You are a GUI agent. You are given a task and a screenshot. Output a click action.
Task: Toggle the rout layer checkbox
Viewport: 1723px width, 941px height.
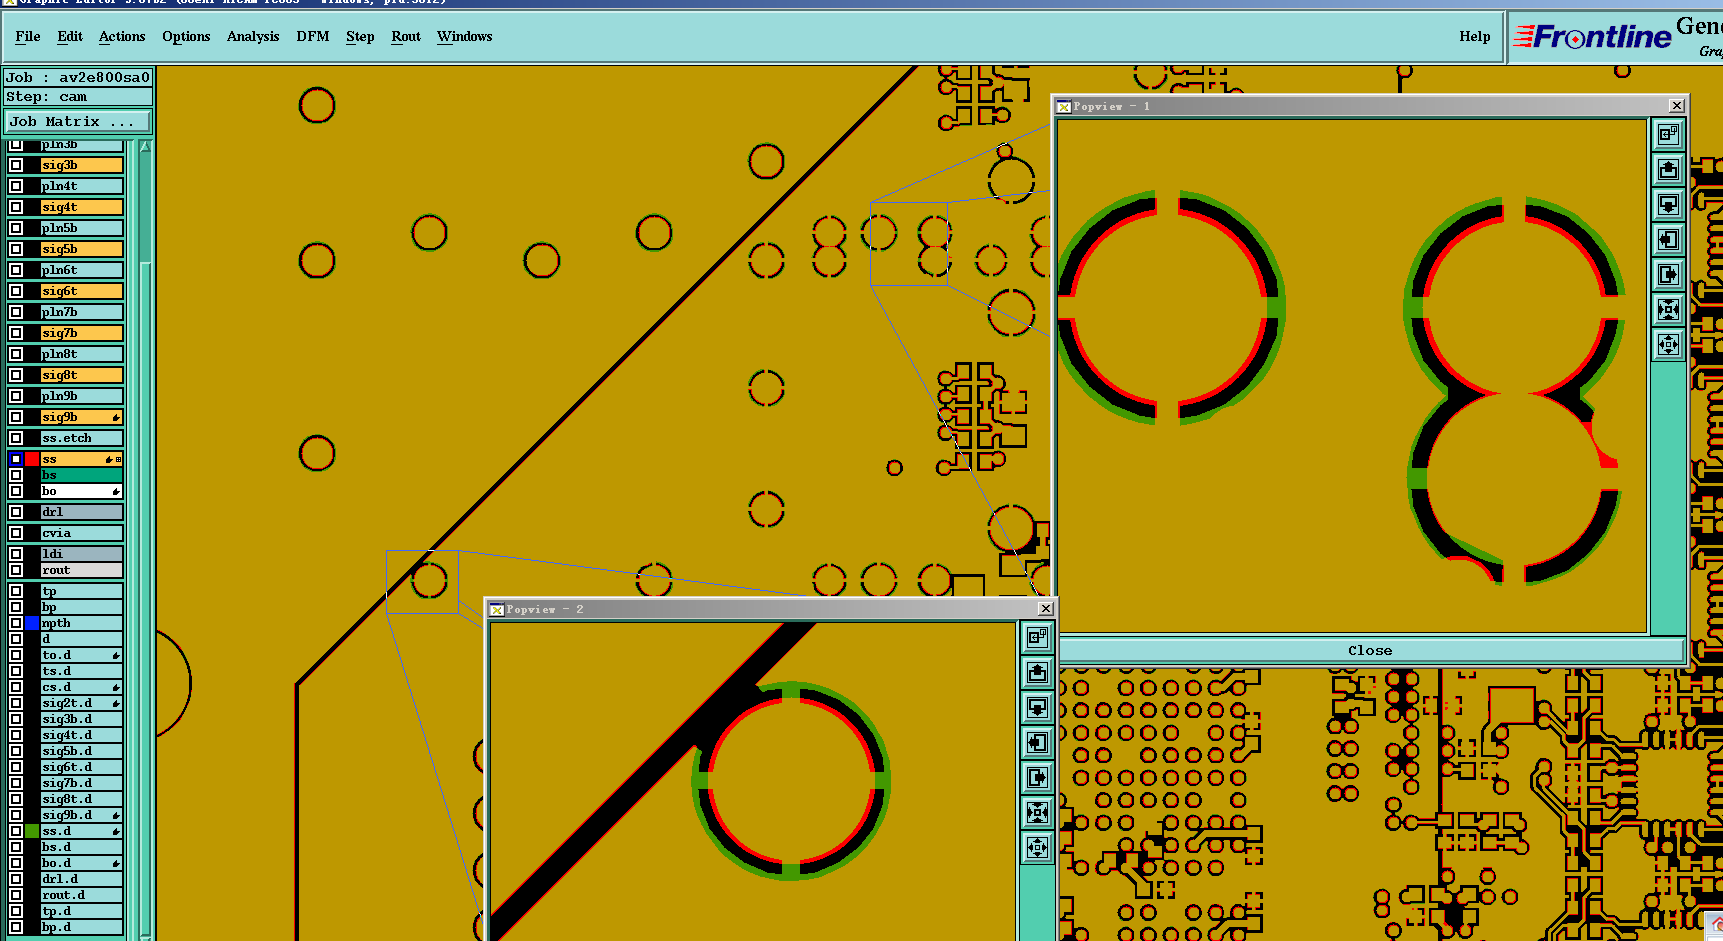coord(16,570)
